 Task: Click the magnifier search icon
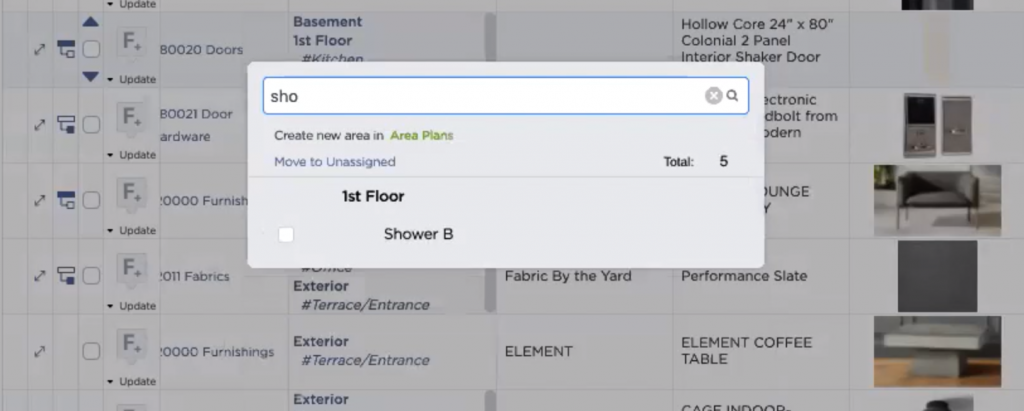[x=733, y=96]
